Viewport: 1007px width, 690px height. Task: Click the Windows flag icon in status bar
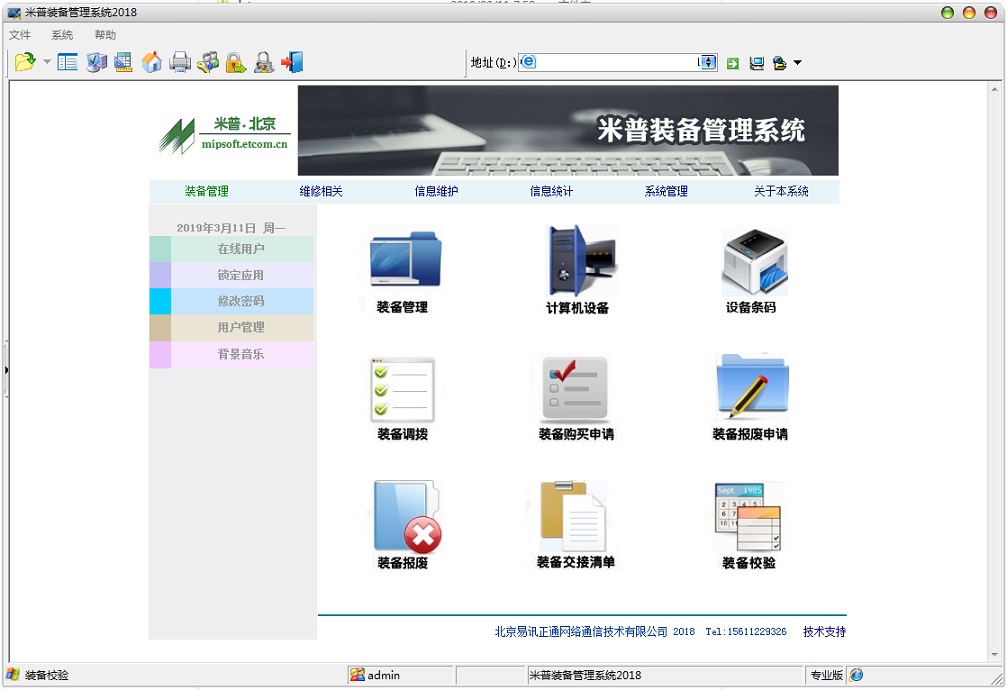click(13, 675)
